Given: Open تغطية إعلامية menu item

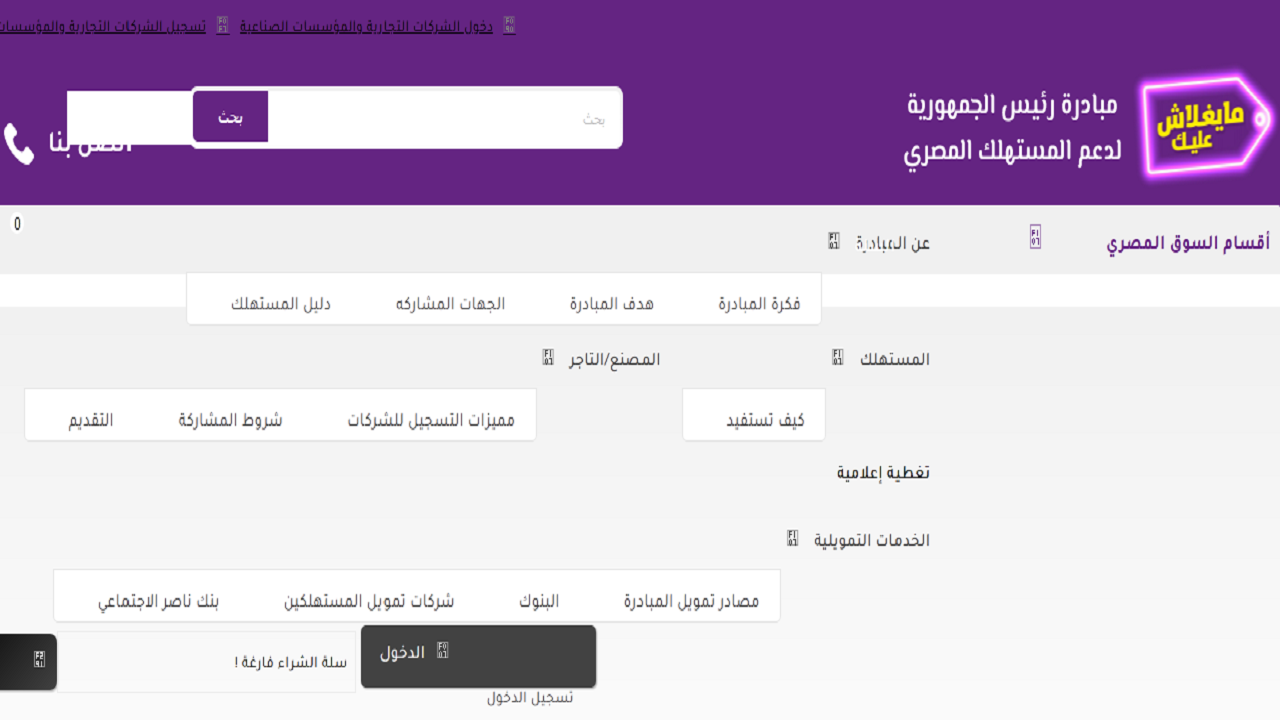Looking at the screenshot, I should pyautogui.click(x=884, y=472).
